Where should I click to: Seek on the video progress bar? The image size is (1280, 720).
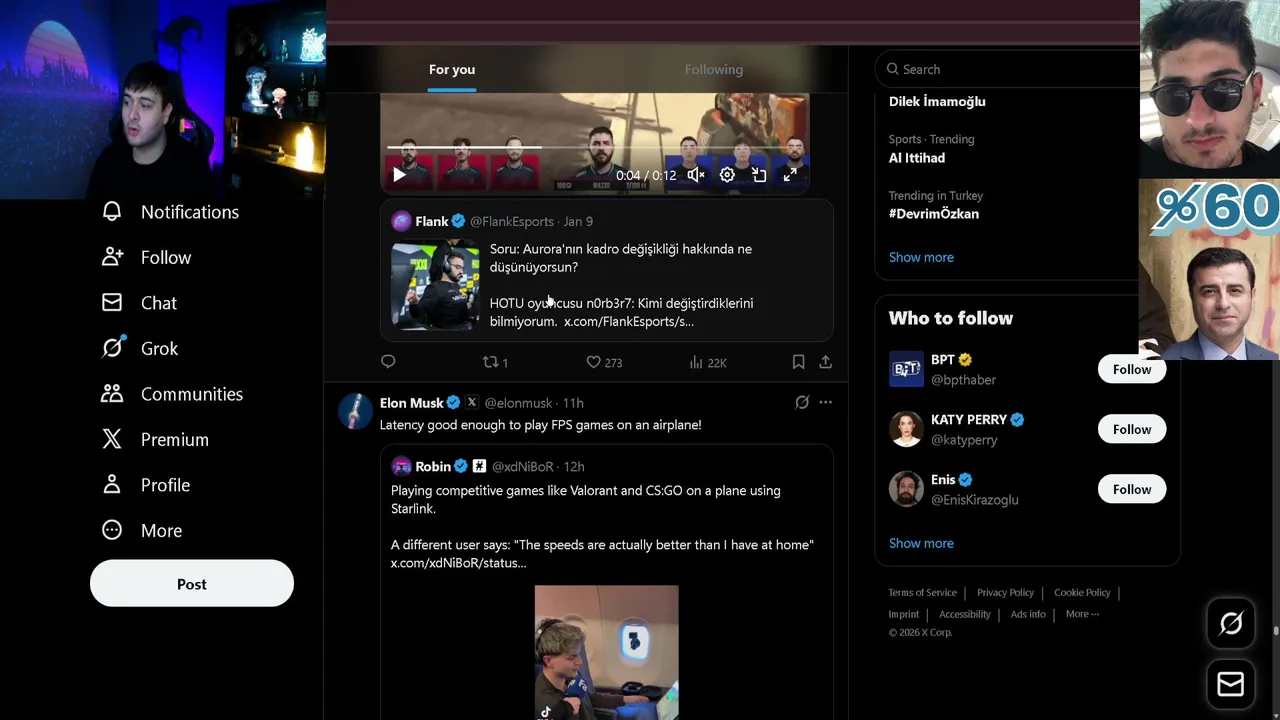point(596,148)
